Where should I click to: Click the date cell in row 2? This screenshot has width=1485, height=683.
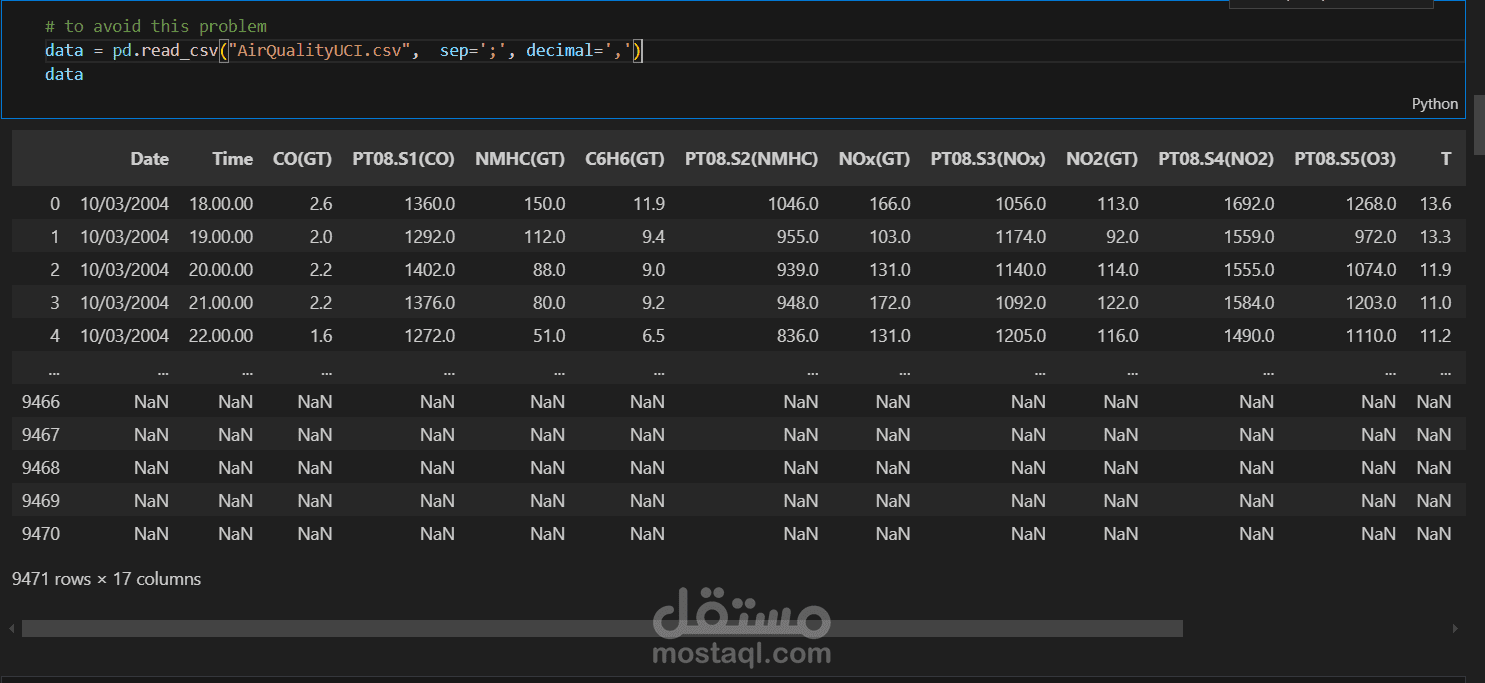125,270
